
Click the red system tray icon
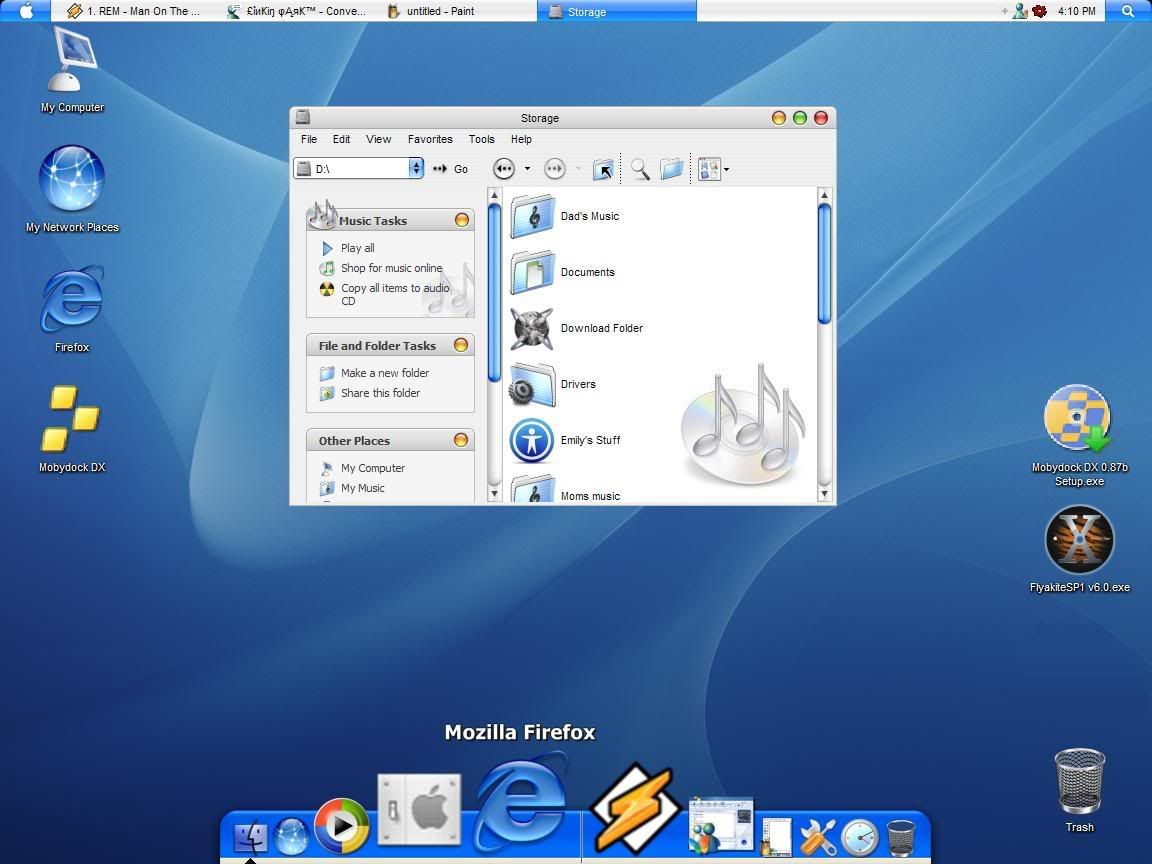click(1040, 11)
